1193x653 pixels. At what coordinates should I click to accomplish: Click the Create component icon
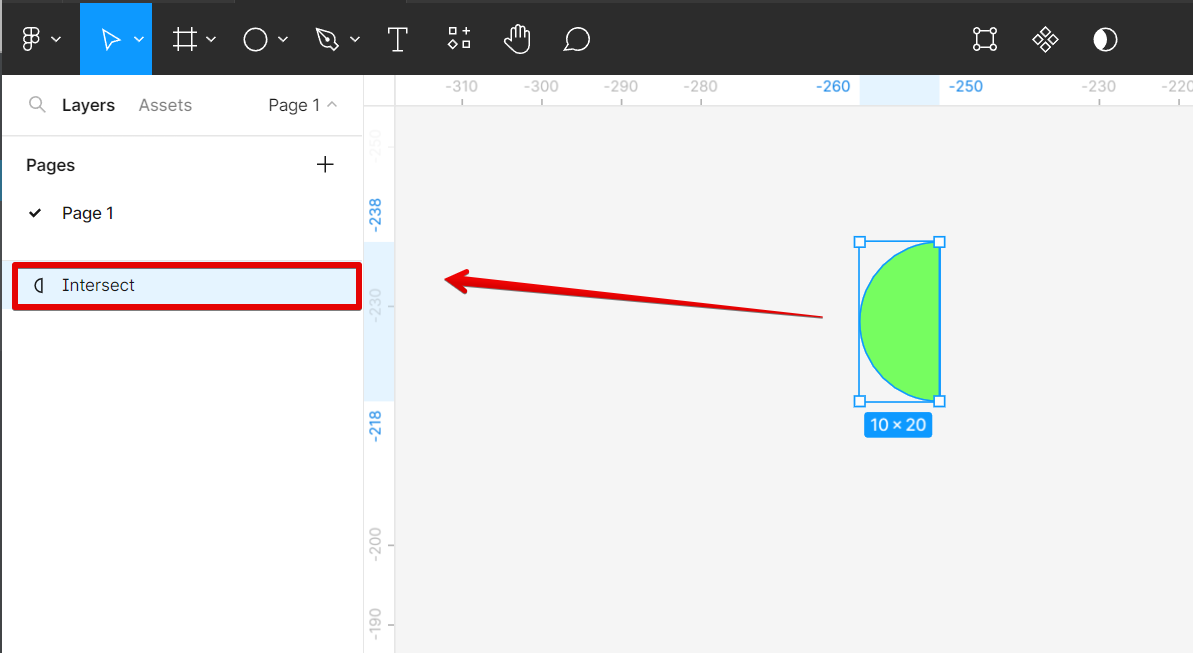point(1045,39)
